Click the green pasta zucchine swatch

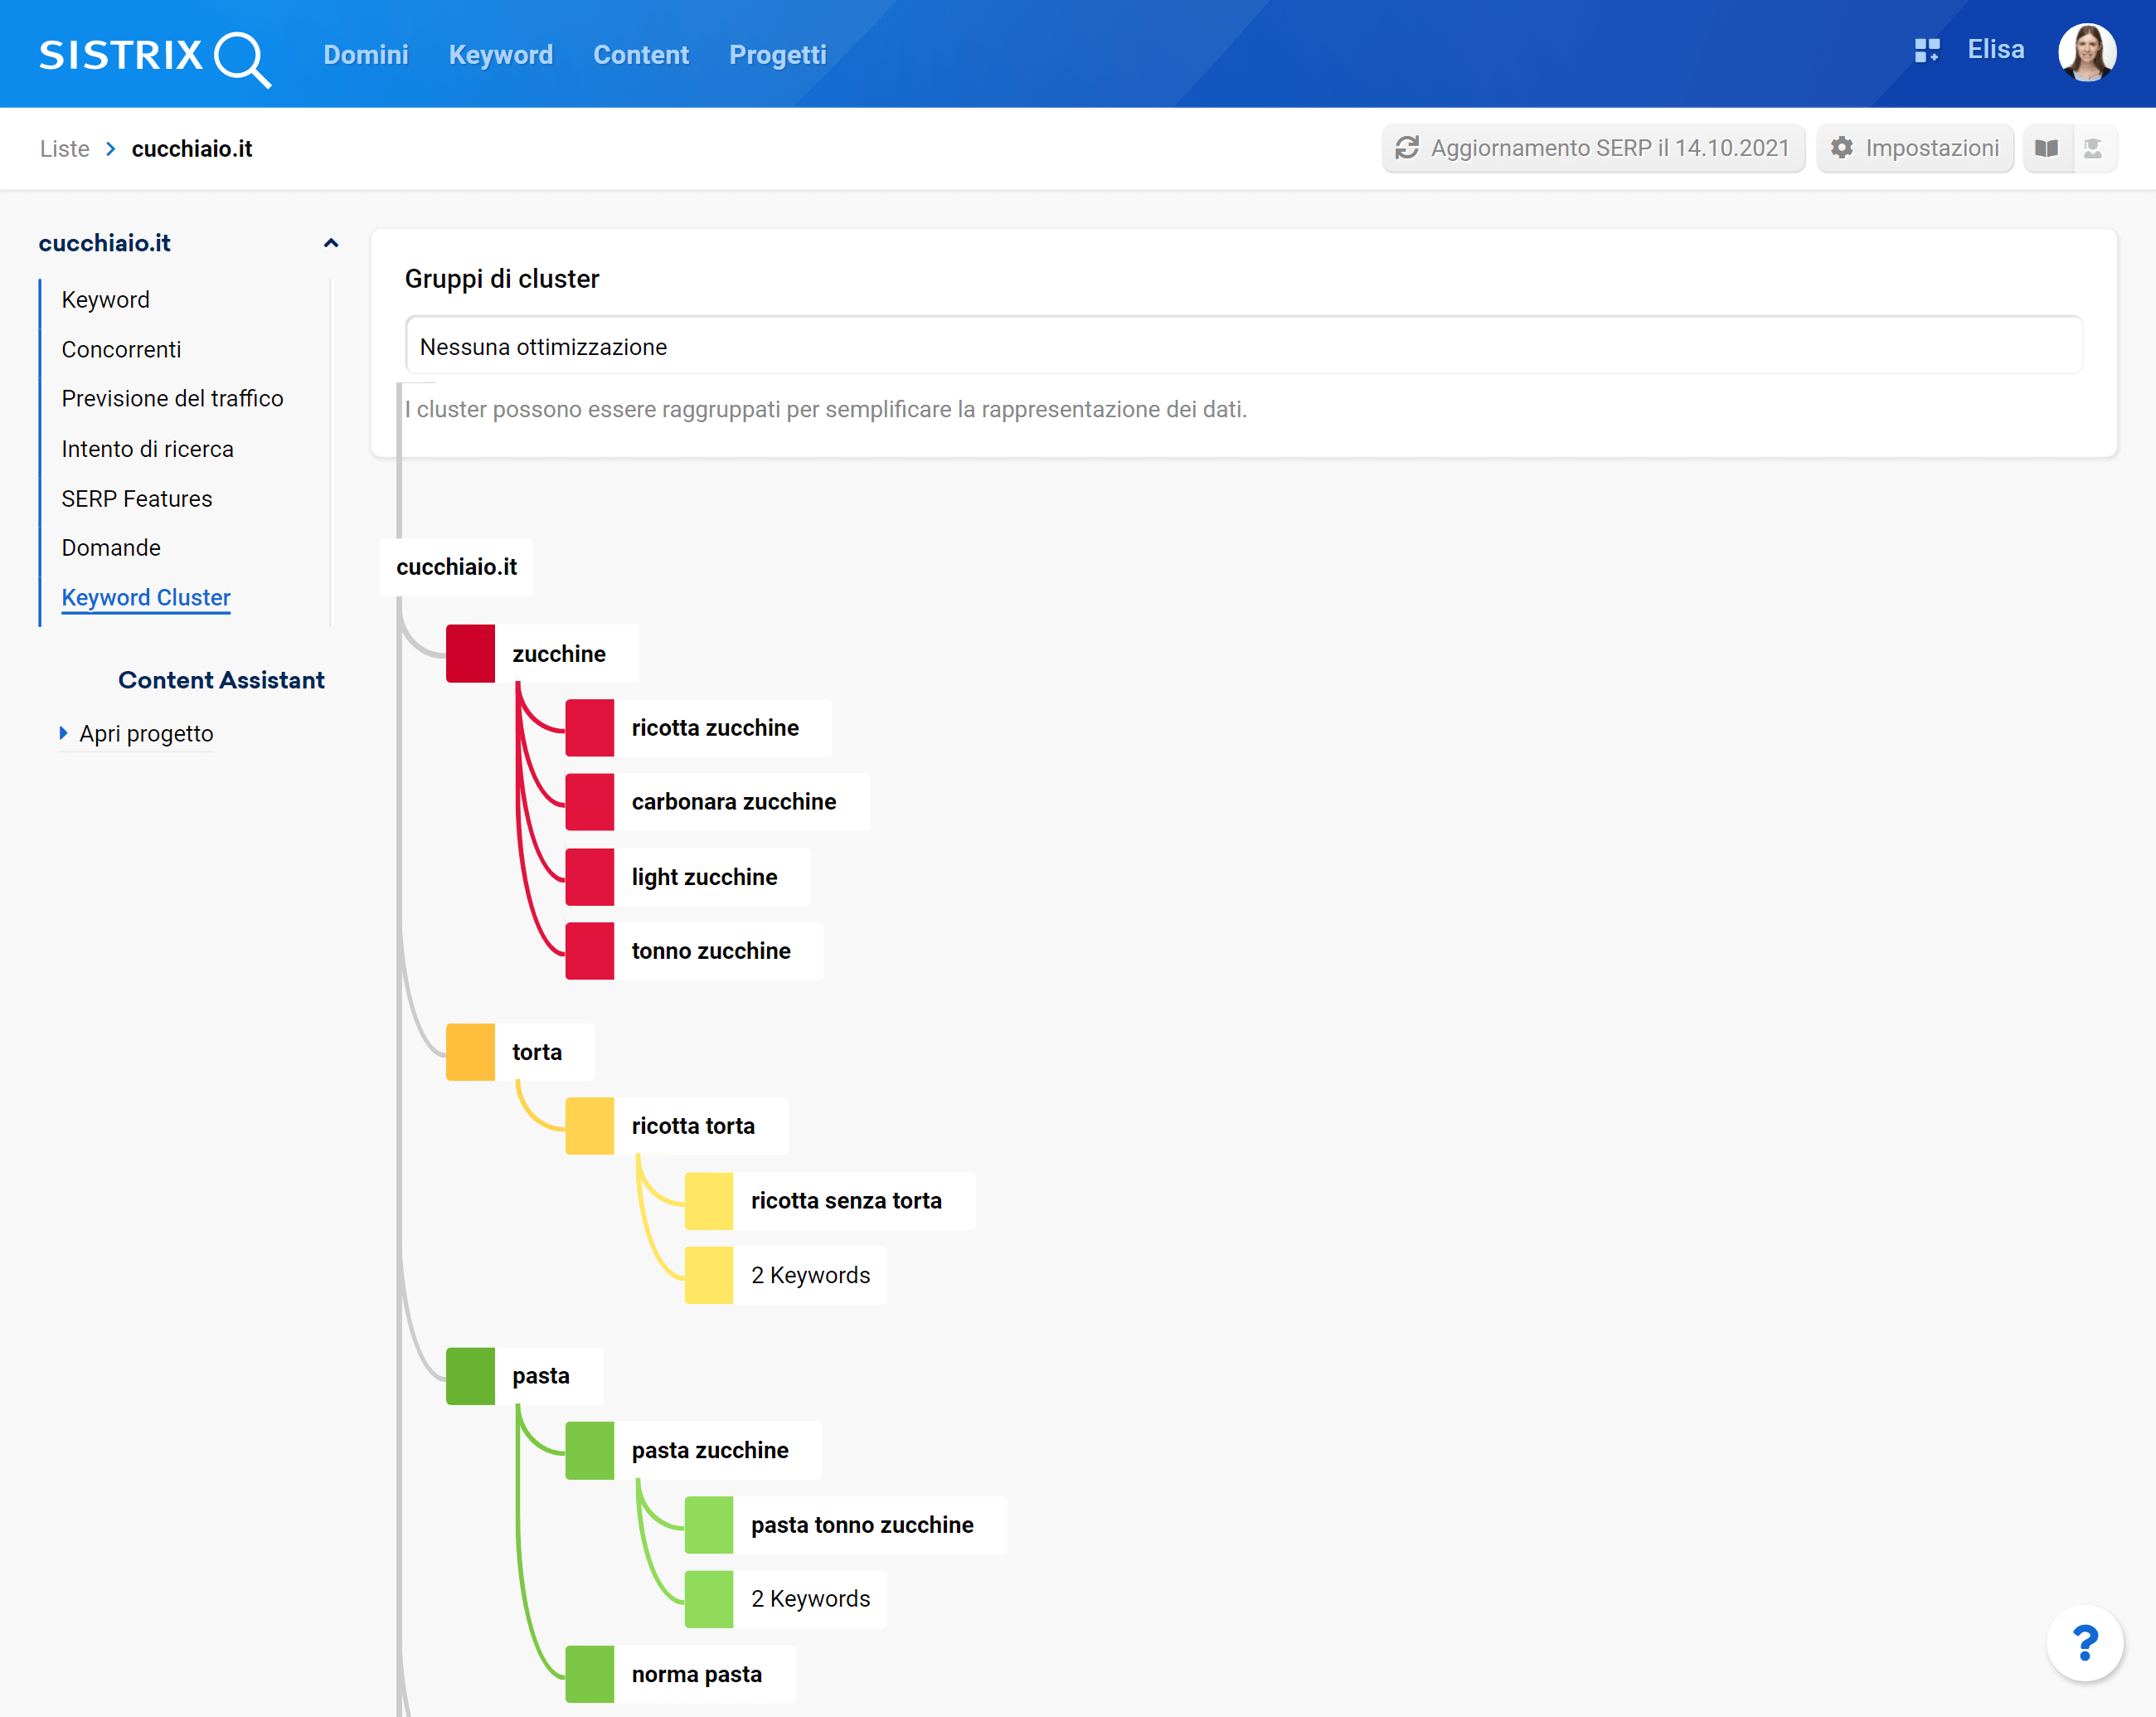tap(589, 1450)
